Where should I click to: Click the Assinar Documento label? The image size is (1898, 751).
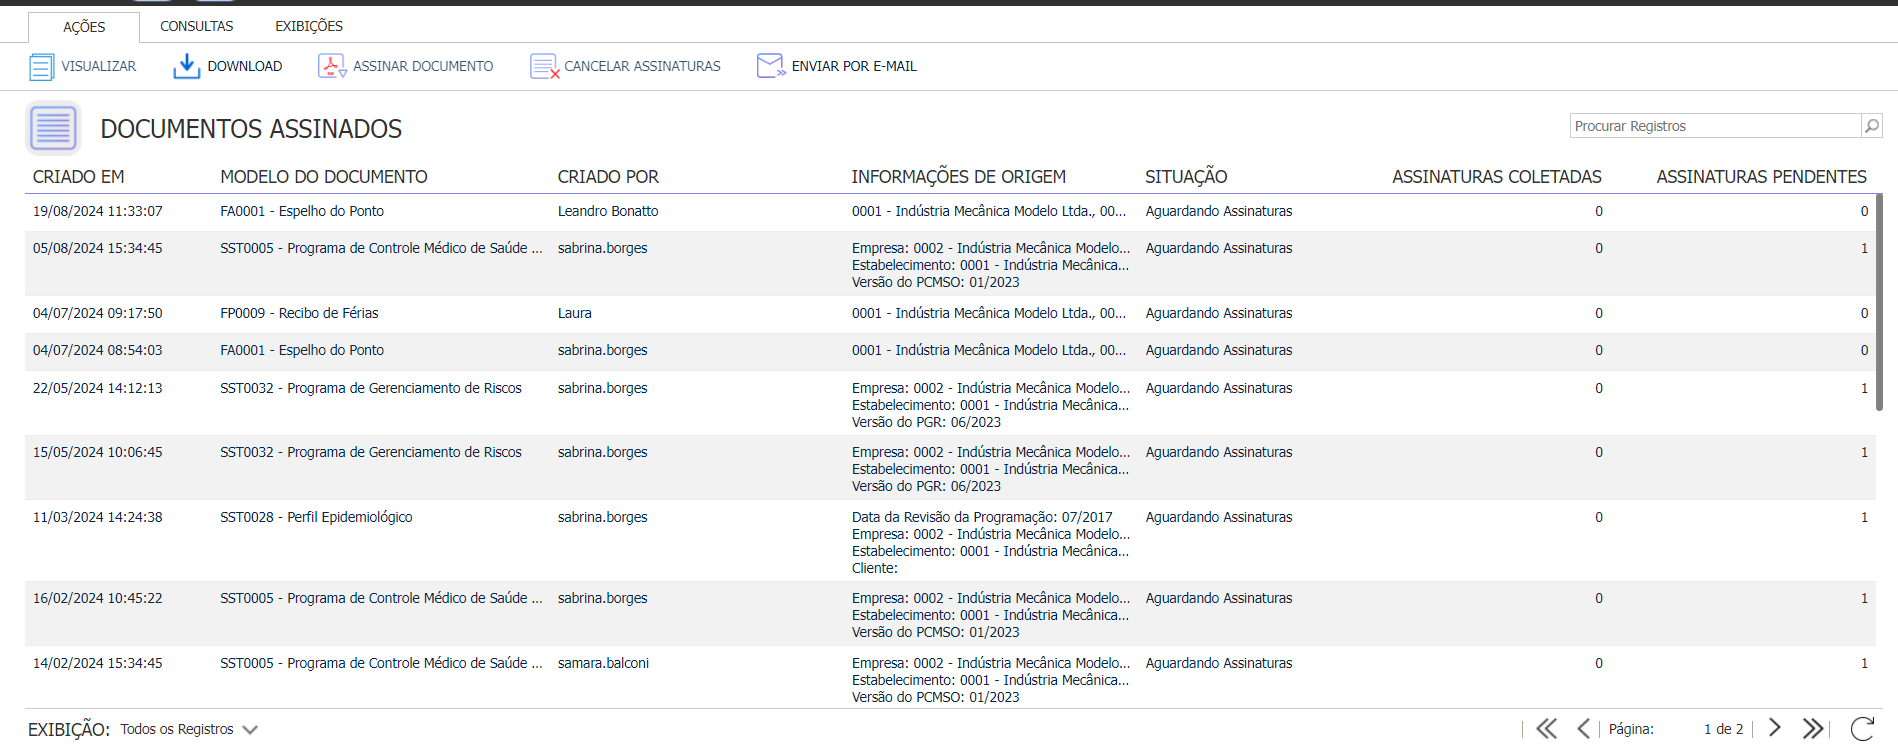(423, 66)
